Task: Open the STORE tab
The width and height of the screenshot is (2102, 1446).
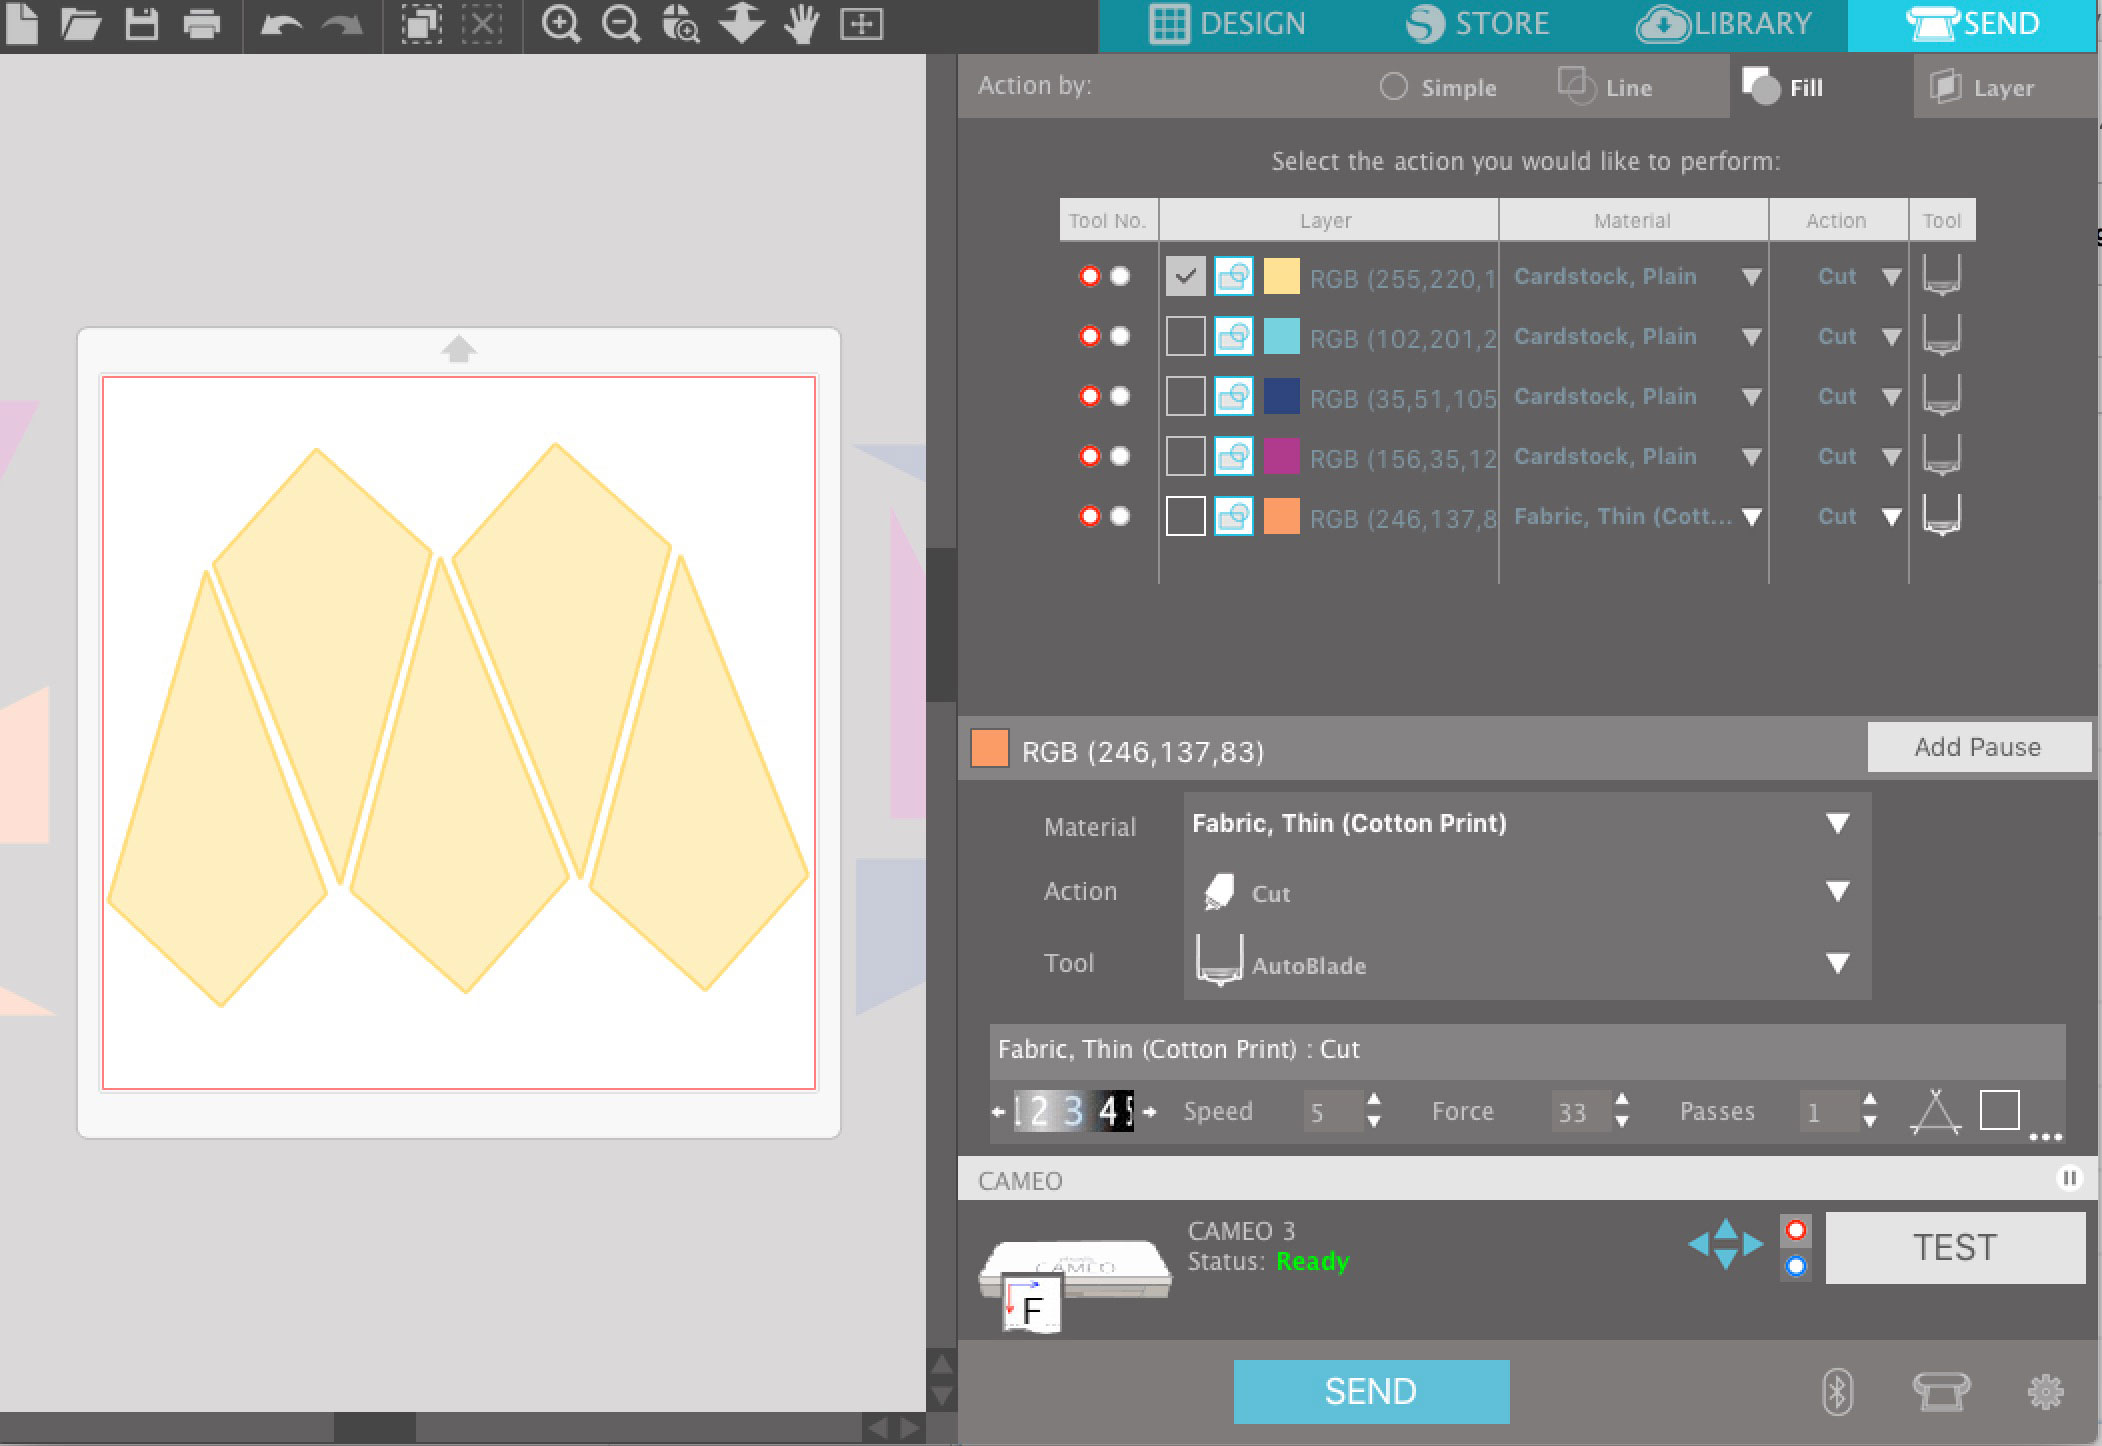Action: pyautogui.click(x=1477, y=24)
